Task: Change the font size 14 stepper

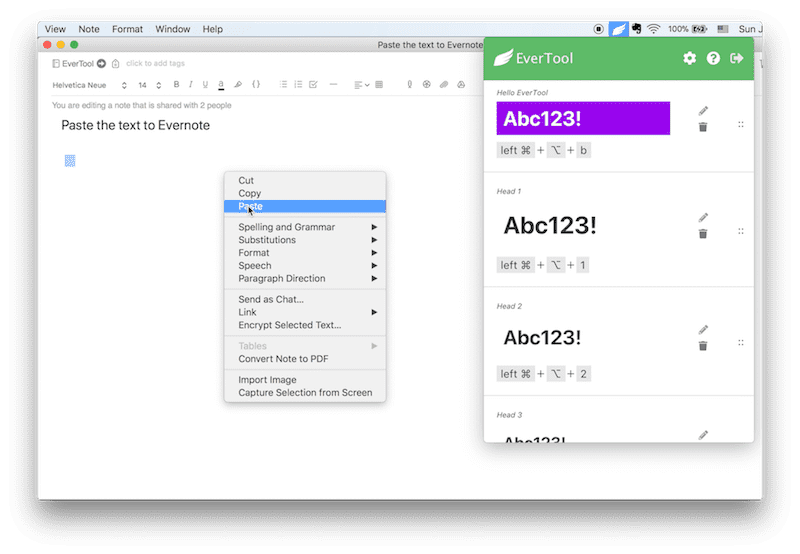Action: [x=159, y=85]
